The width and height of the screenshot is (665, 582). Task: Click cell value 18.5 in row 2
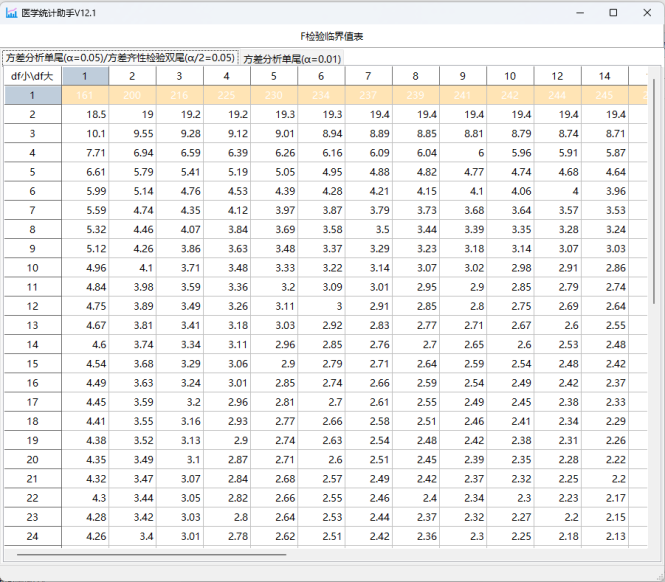85,114
